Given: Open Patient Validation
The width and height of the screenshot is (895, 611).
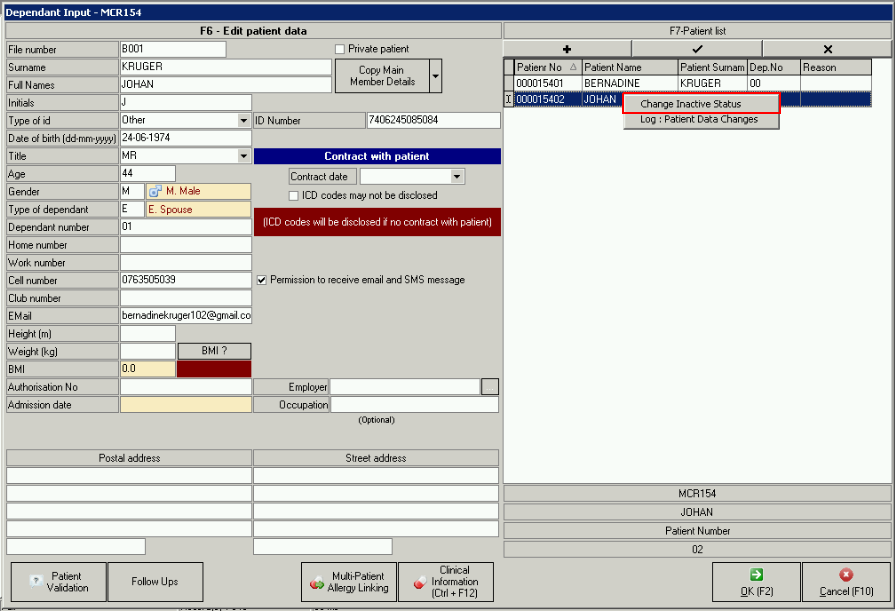Looking at the screenshot, I should pyautogui.click(x=56, y=582).
